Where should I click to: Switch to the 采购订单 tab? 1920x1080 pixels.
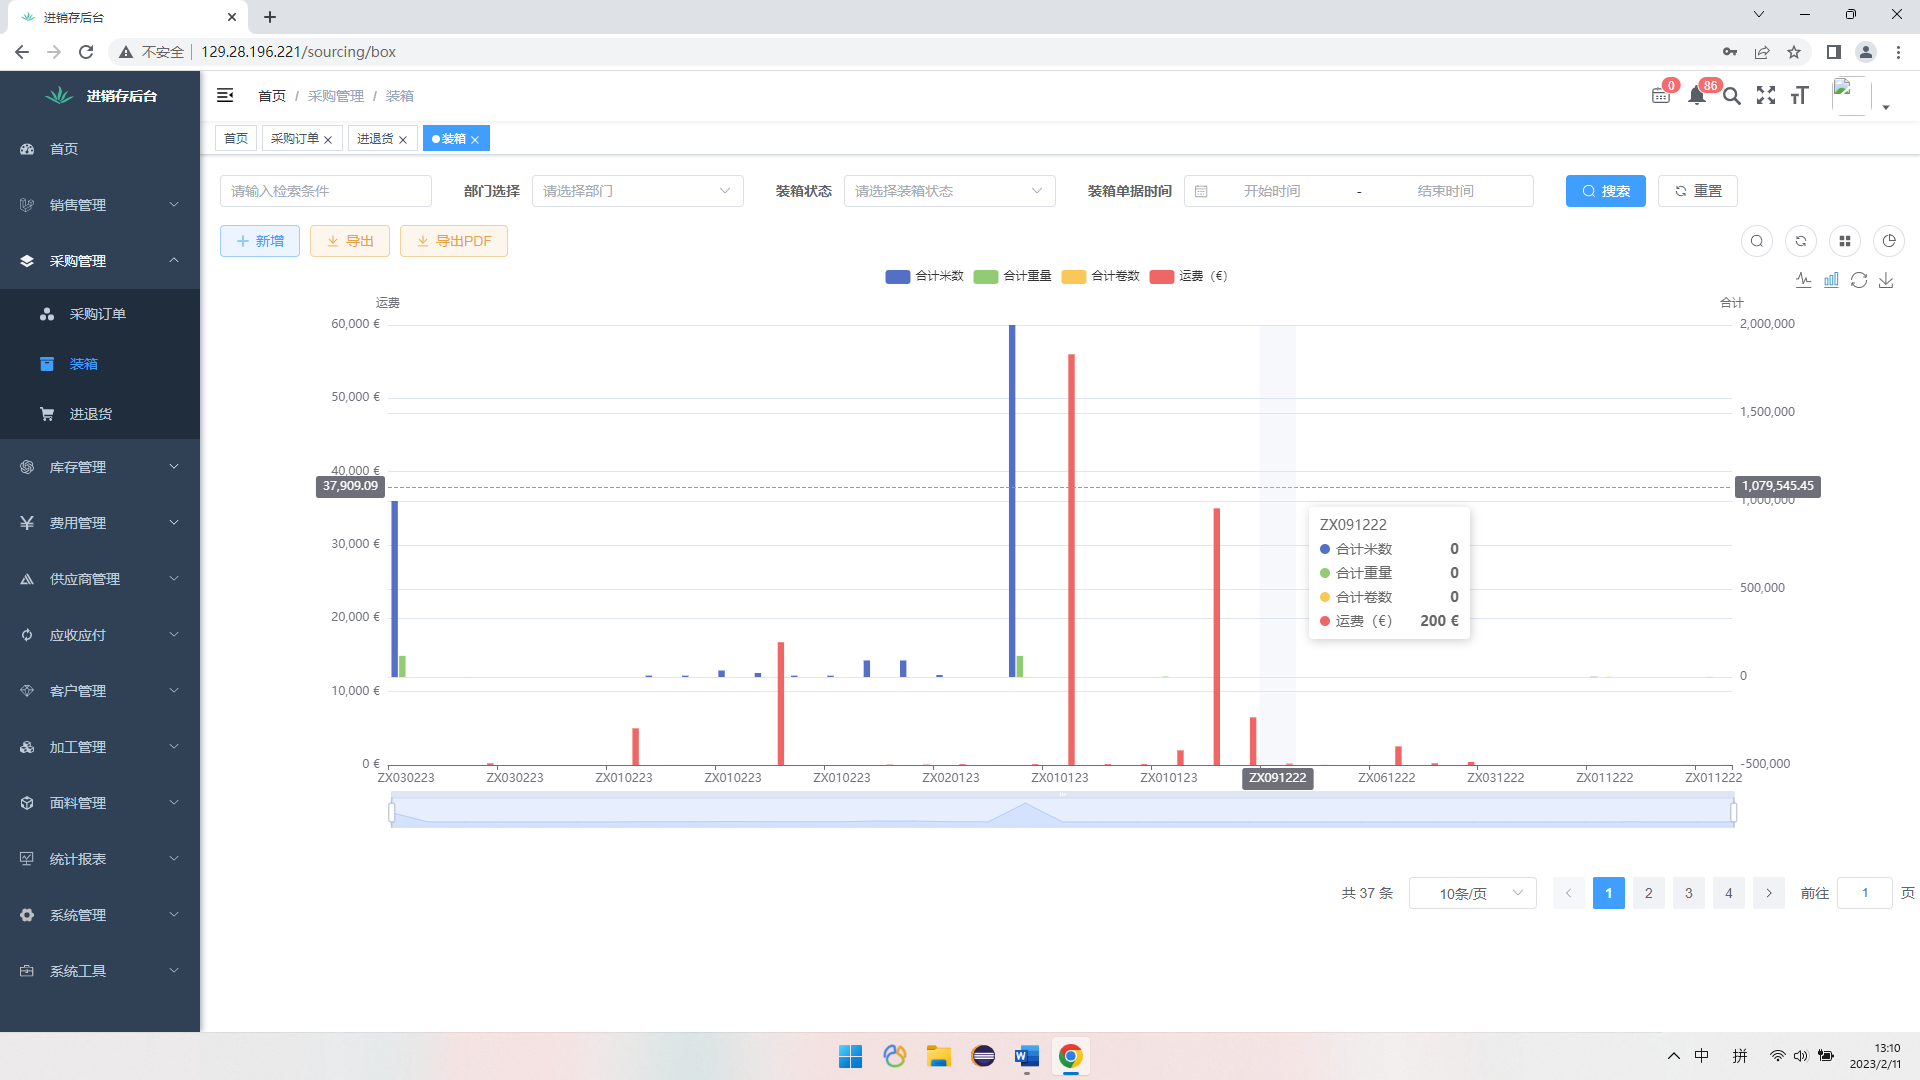pos(295,139)
